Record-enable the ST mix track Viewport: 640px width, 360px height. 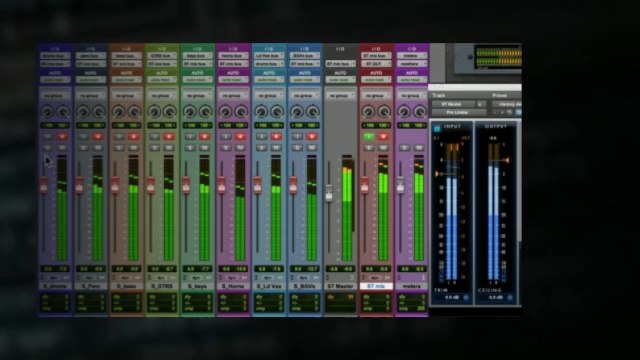click(383, 136)
